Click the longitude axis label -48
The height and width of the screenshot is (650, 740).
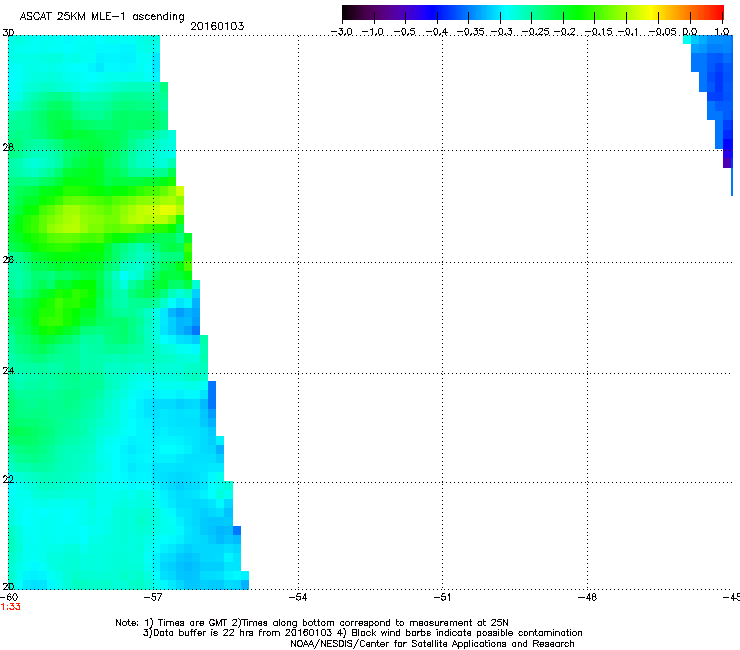coord(588,598)
